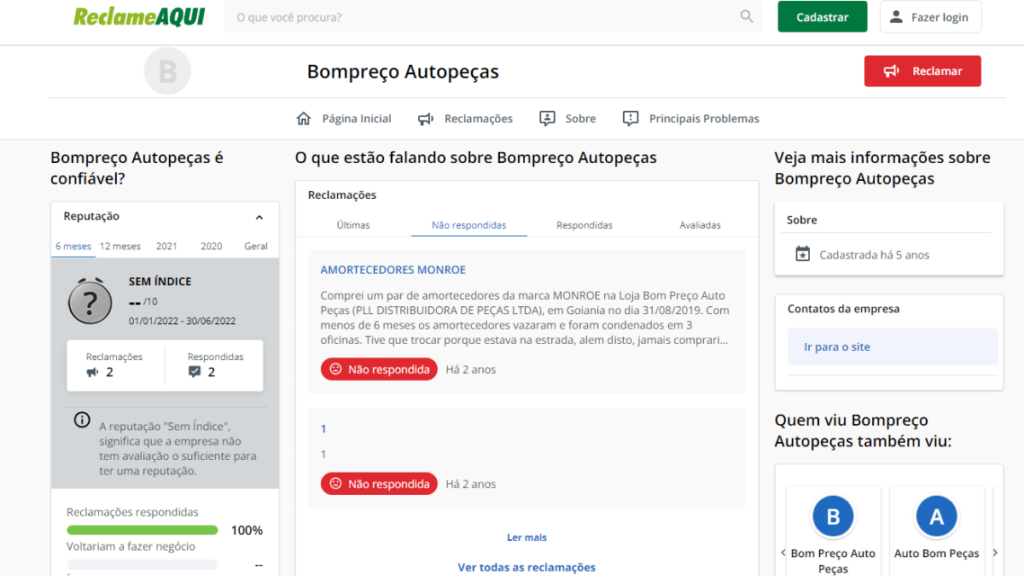Open the Principais Problemas menu item
This screenshot has width=1024, height=576.
691,118
